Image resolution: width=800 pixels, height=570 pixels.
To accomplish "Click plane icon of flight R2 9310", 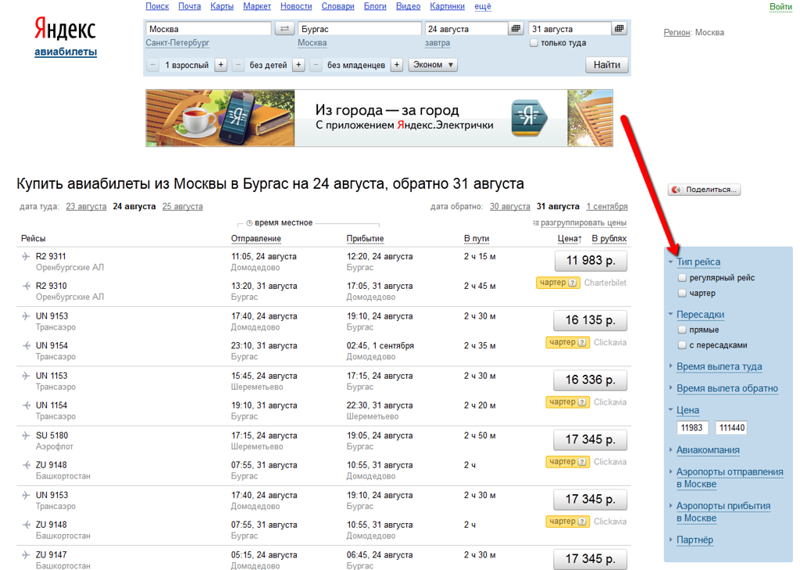I will 26,286.
